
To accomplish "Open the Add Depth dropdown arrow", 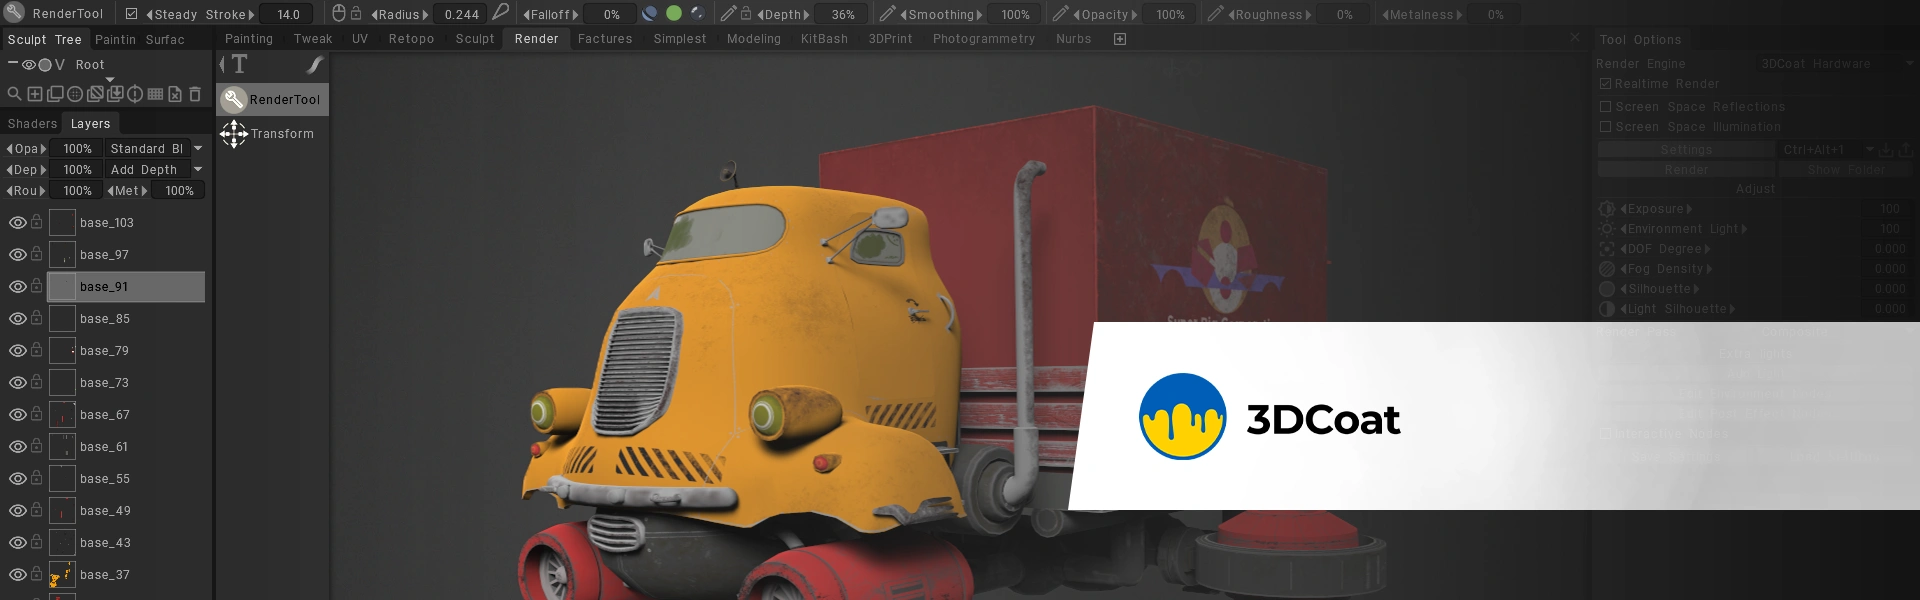I will (x=198, y=170).
